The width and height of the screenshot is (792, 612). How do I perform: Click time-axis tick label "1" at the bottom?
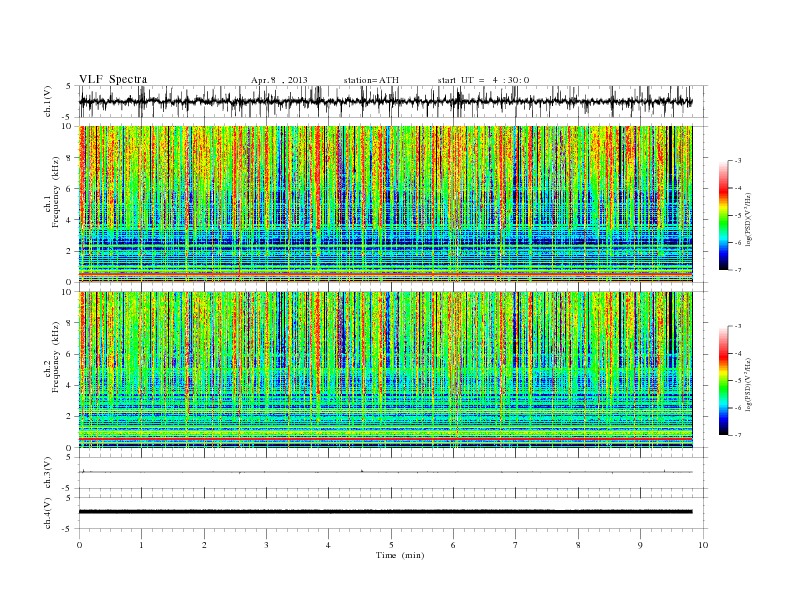[141, 545]
